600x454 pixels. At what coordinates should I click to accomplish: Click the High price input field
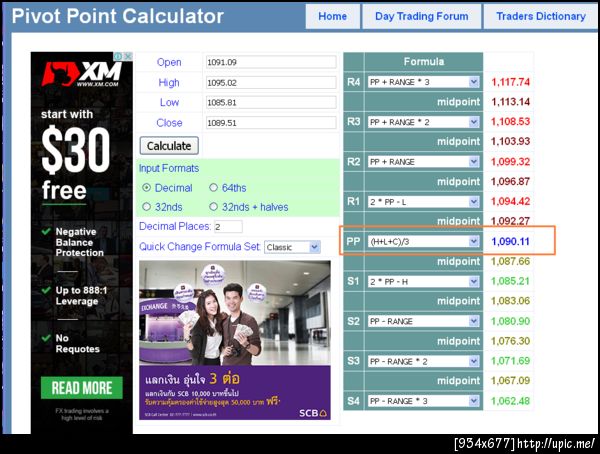[x=271, y=82]
